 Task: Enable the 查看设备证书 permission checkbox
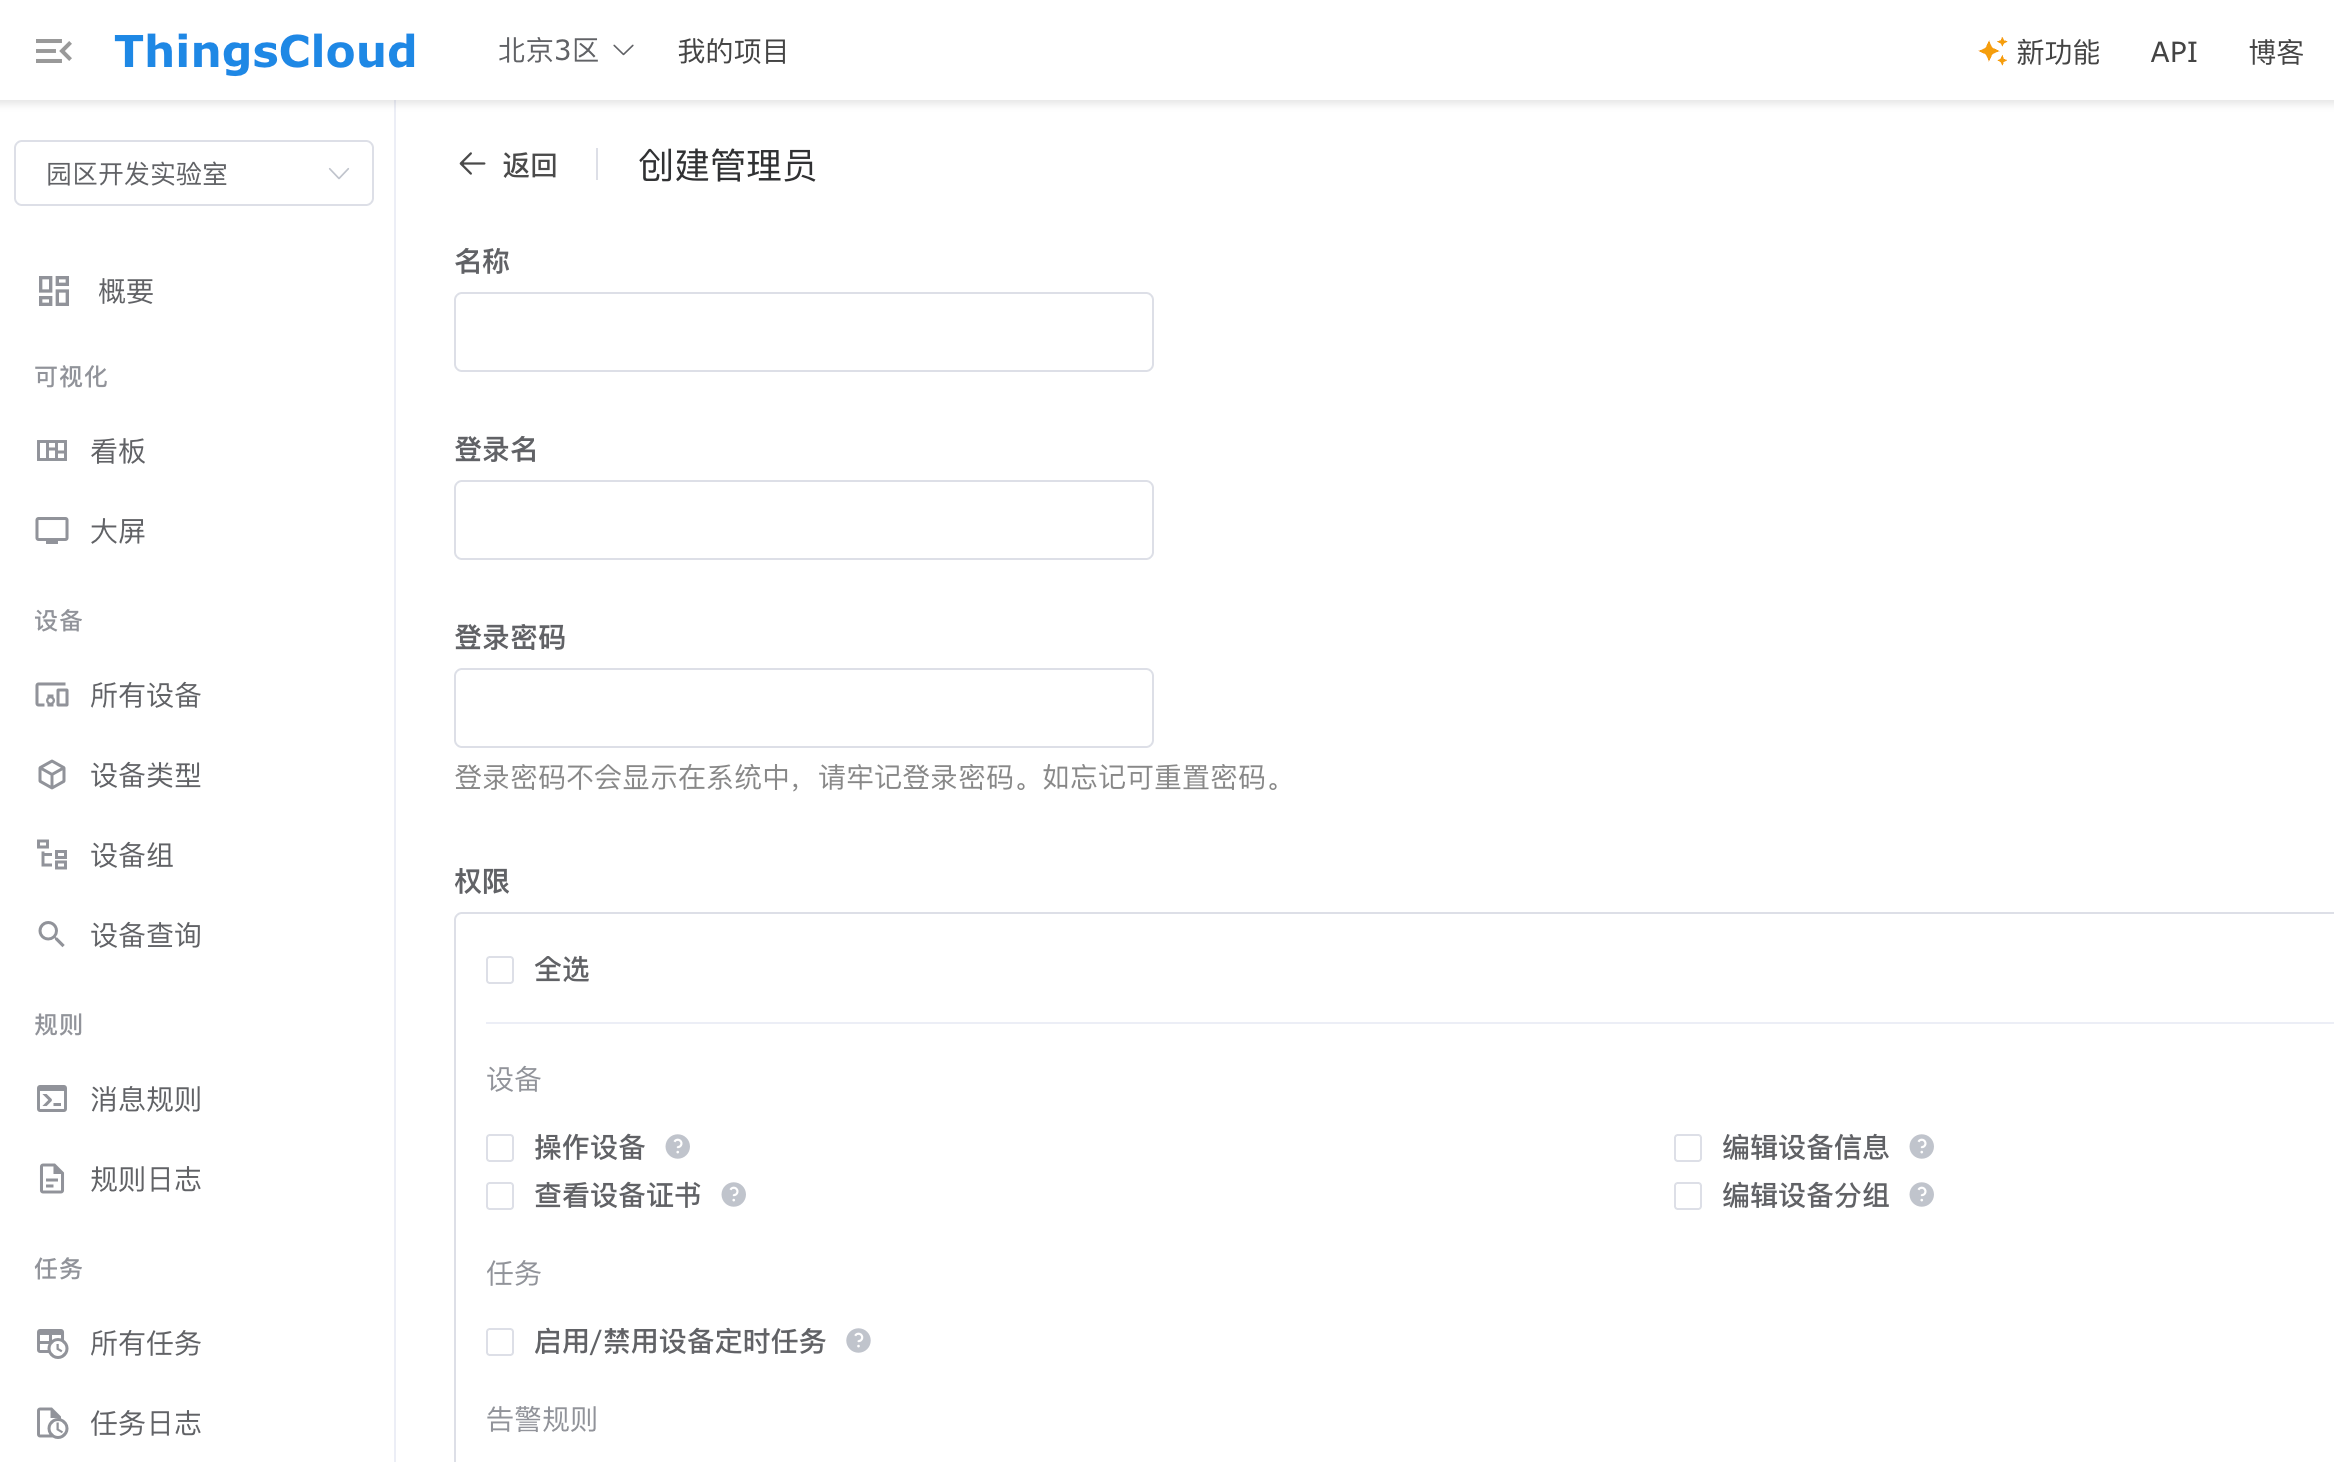(500, 1196)
